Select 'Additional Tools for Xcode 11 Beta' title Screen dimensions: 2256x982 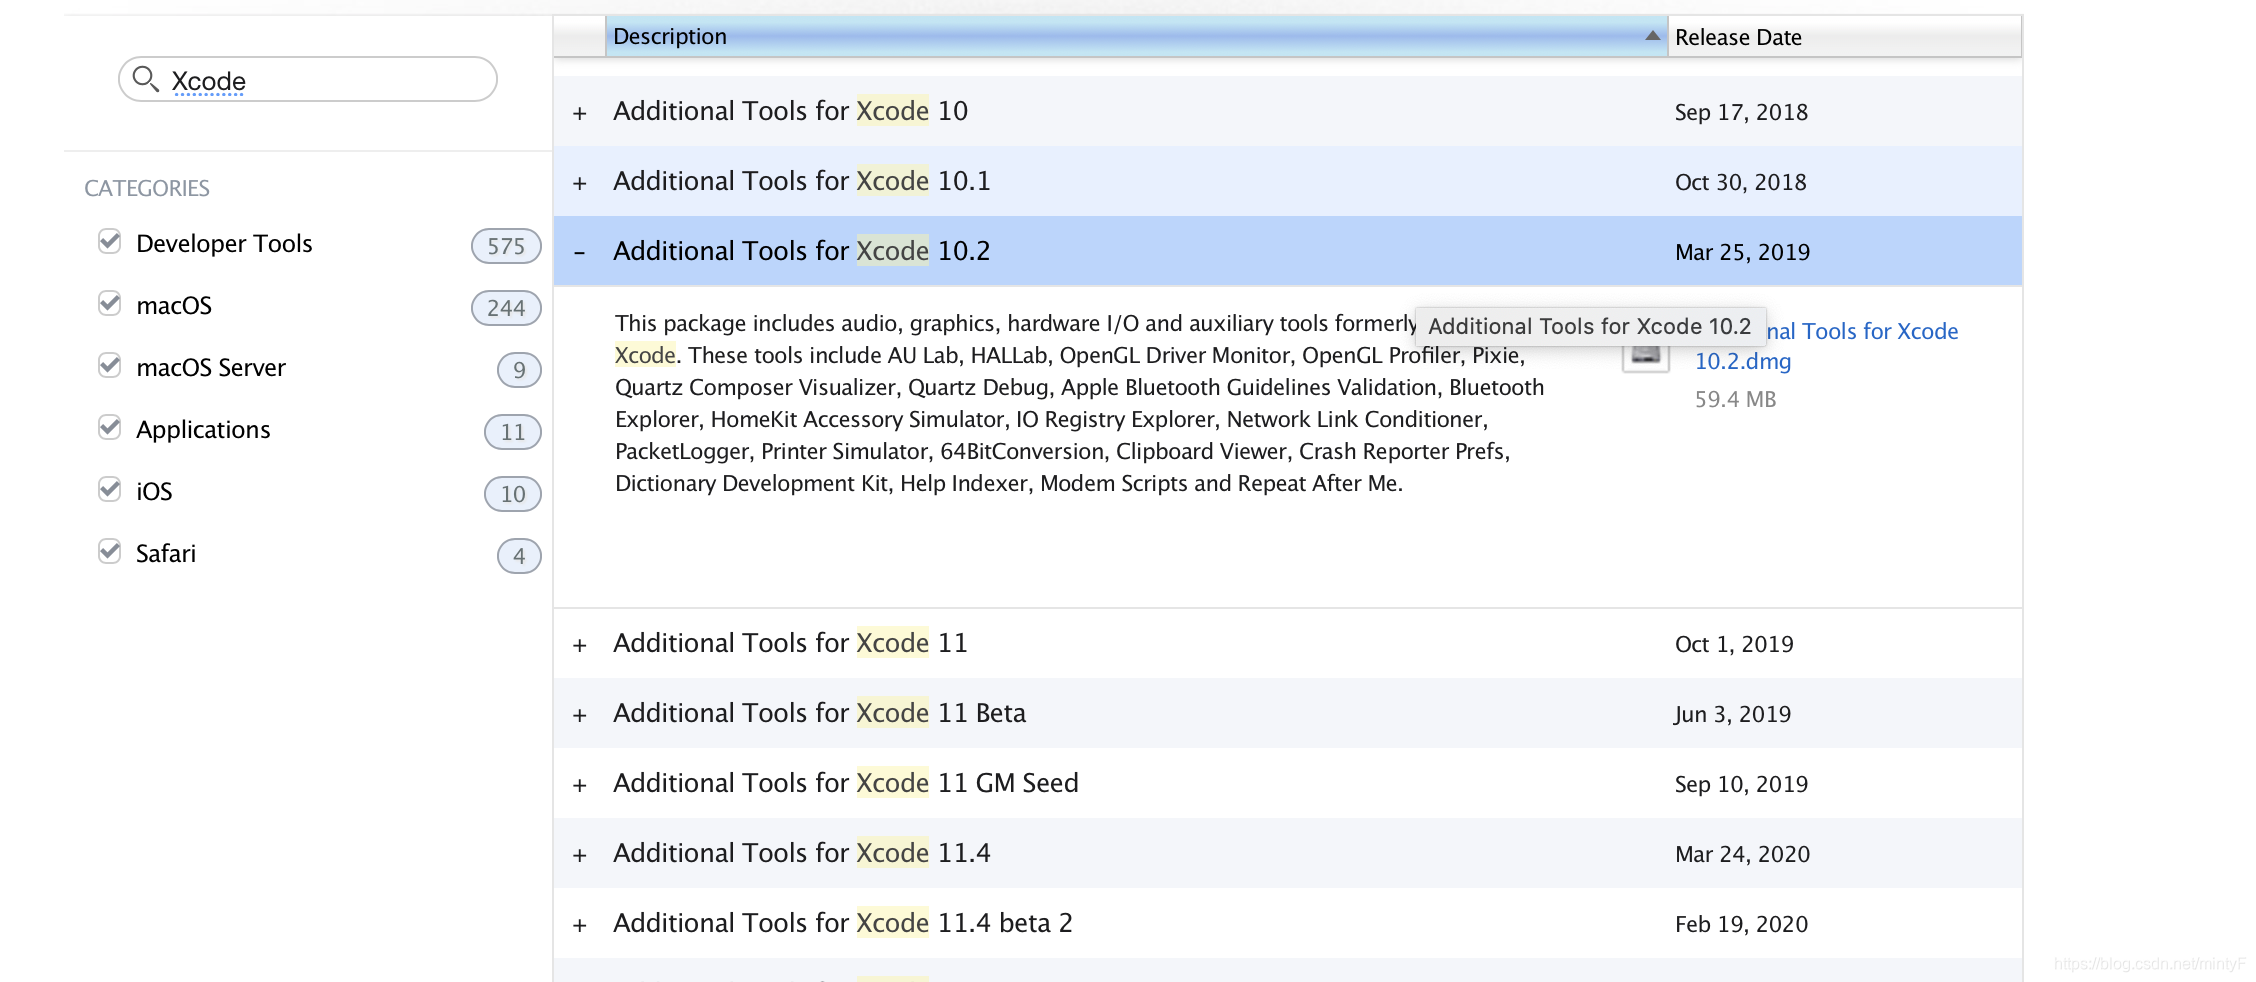[x=820, y=713]
